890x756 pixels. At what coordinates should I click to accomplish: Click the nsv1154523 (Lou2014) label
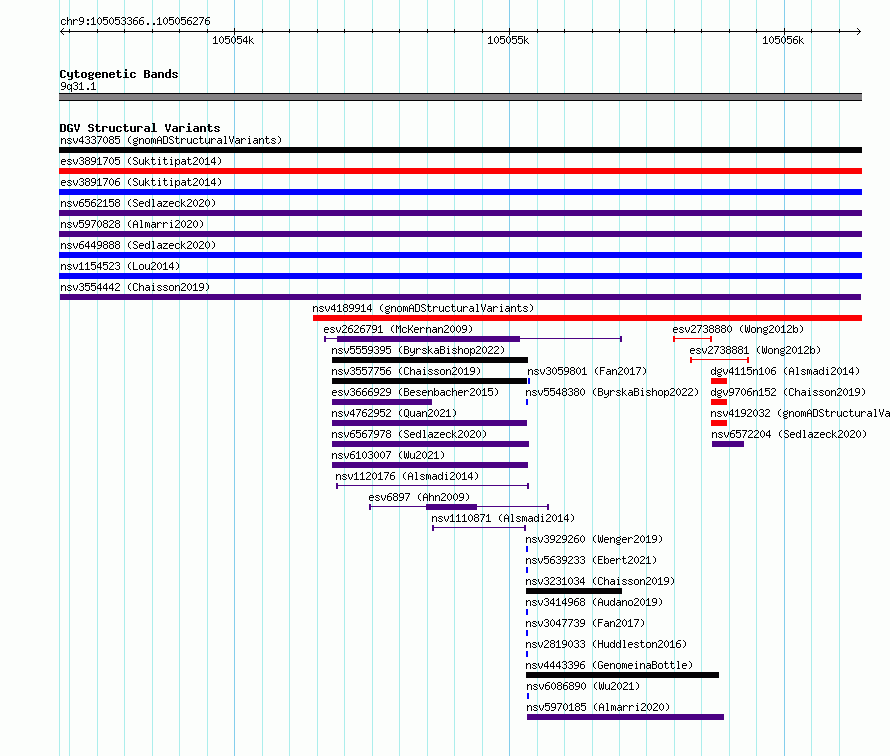120,266
